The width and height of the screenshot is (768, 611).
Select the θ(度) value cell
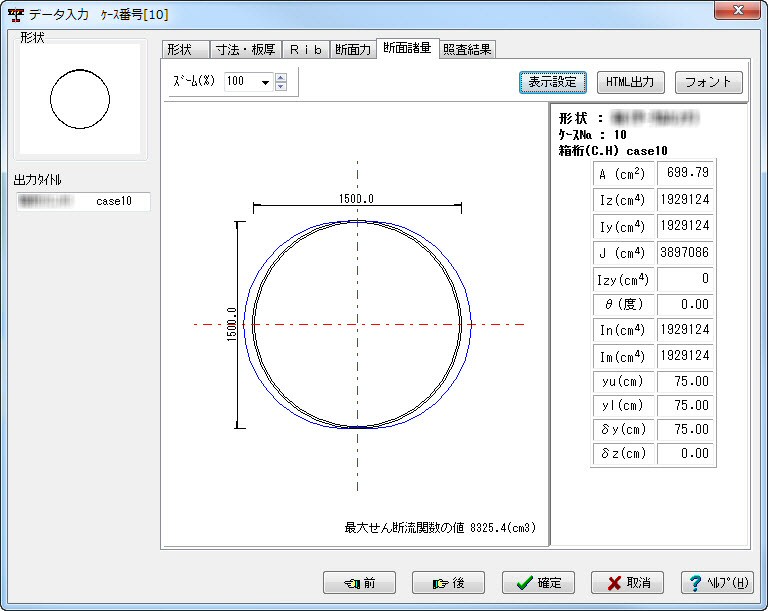coord(685,304)
